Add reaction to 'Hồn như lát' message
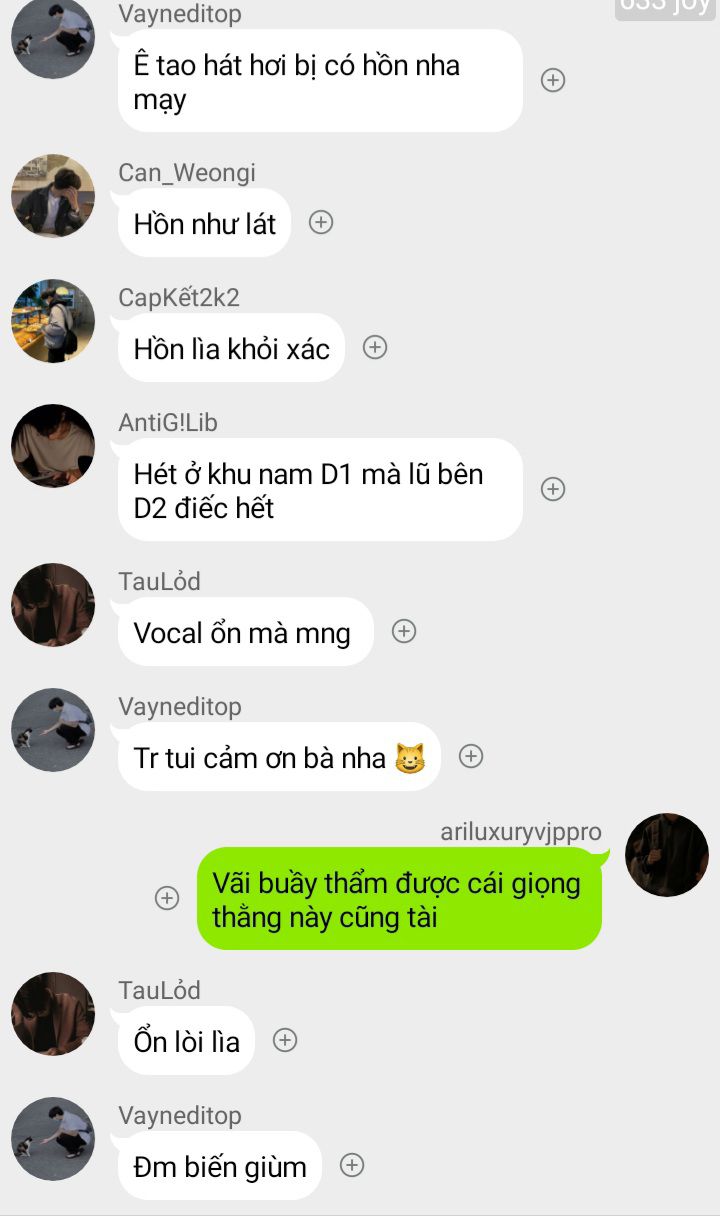The width and height of the screenshot is (720, 1216). coord(321,222)
